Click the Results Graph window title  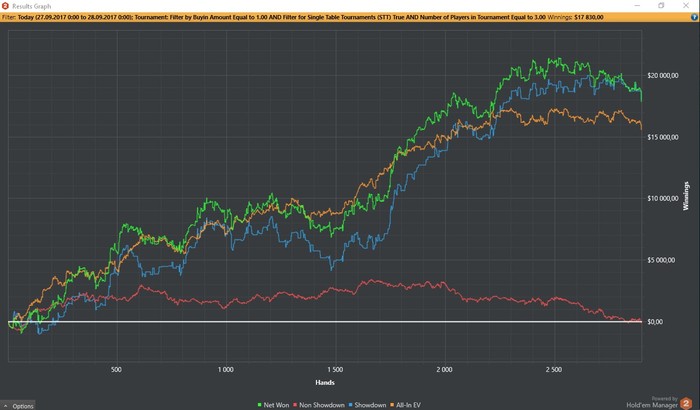(x=31, y=6)
